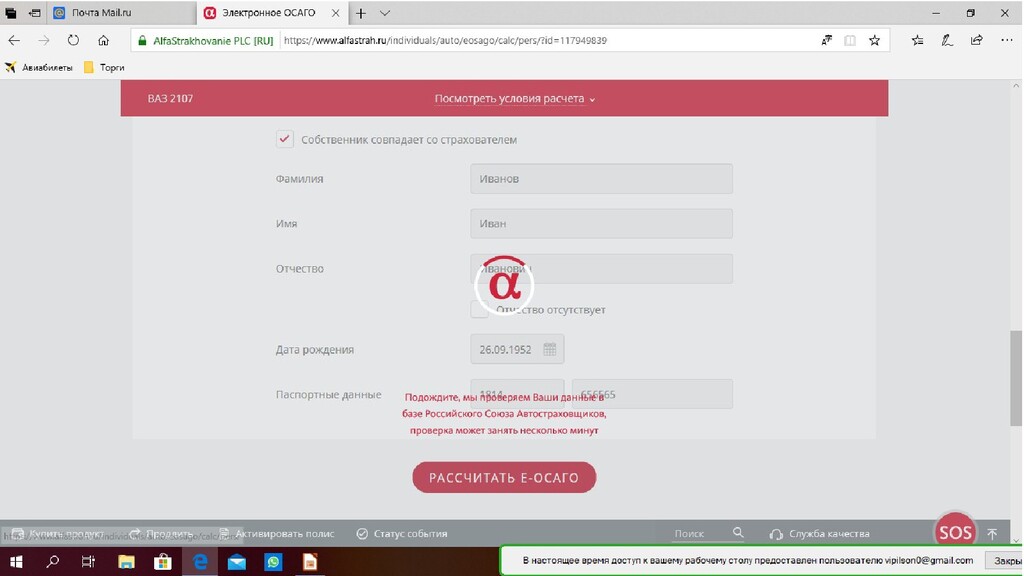Click the site search magnifier icon
This screenshot has width=1024, height=576.
(x=738, y=533)
